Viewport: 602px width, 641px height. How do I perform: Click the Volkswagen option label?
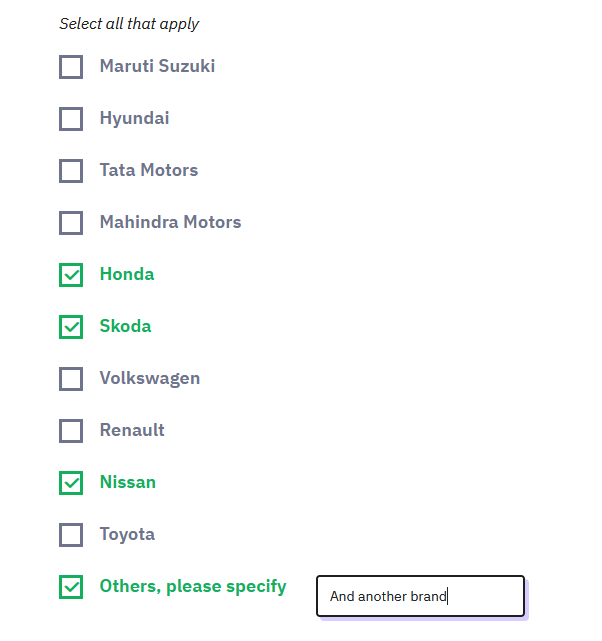[x=149, y=378]
